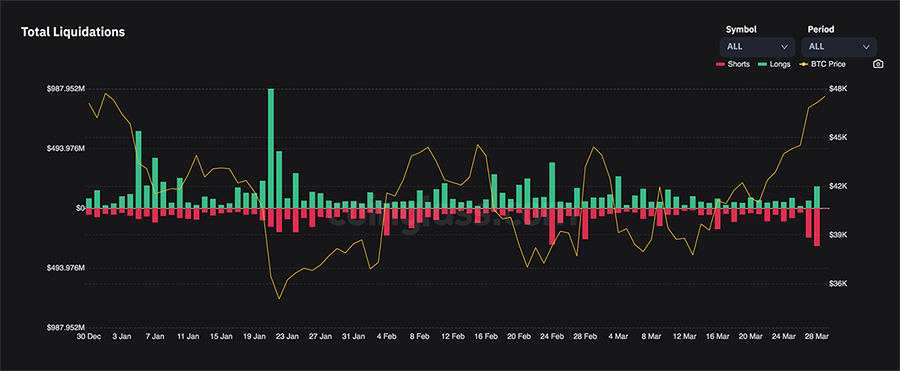The image size is (900, 371).
Task: Click the tallest green longs bar near 21 Jan
Action: pos(271,148)
